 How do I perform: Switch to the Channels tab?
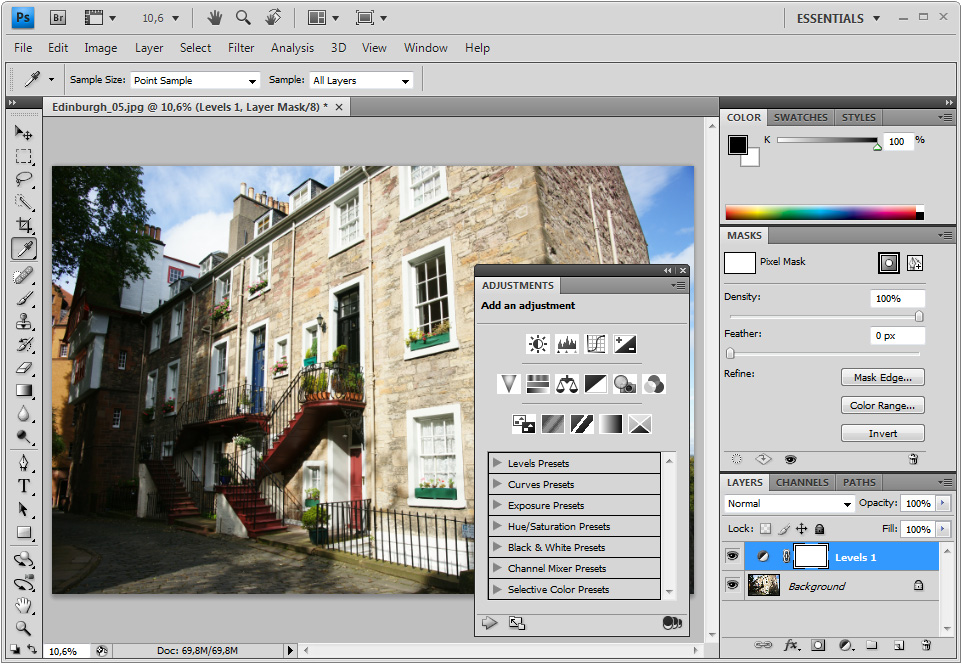click(x=802, y=482)
